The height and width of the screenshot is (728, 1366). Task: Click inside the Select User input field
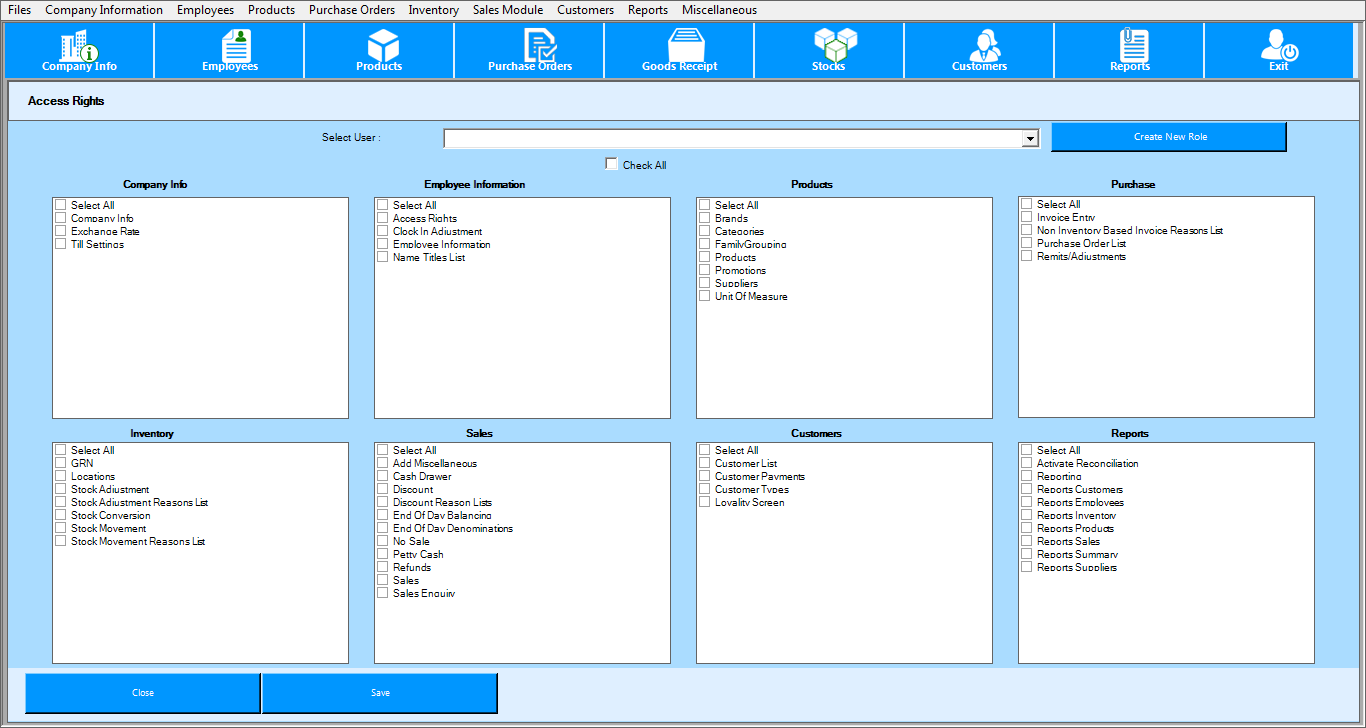pos(730,138)
